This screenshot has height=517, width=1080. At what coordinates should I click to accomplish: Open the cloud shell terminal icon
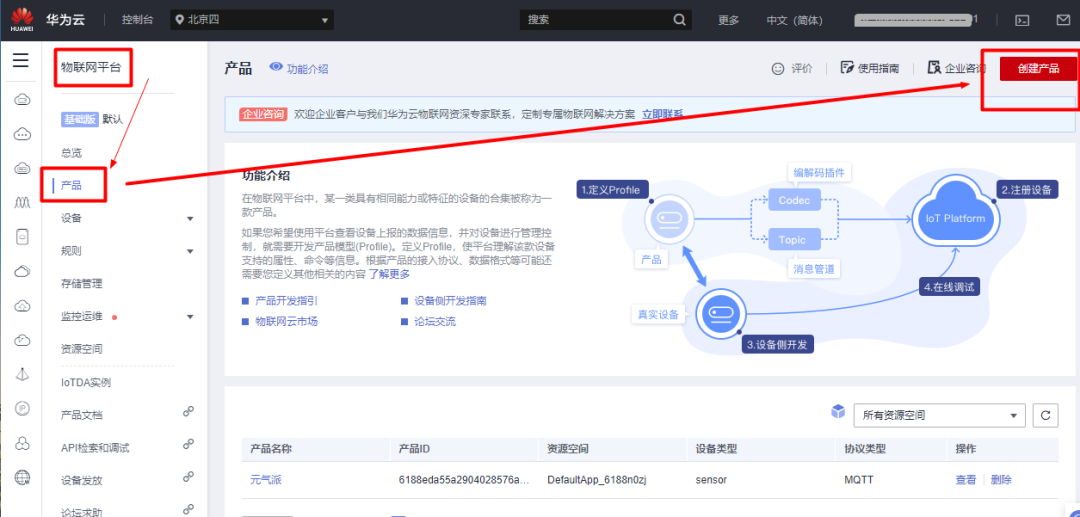(x=1023, y=20)
